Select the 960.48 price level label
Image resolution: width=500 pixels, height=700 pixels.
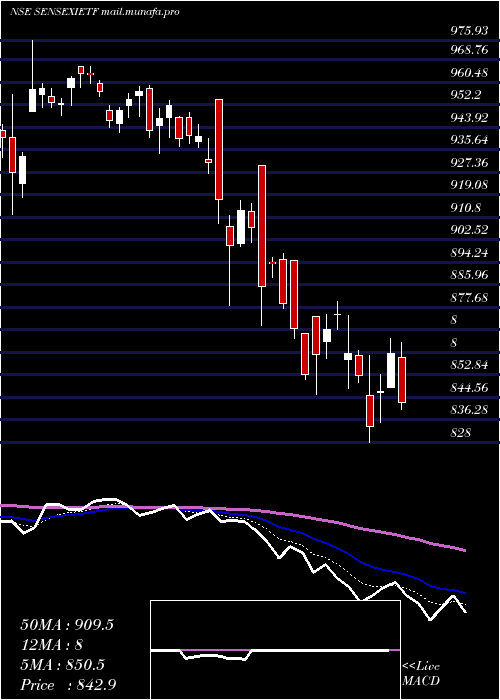[x=468, y=72]
